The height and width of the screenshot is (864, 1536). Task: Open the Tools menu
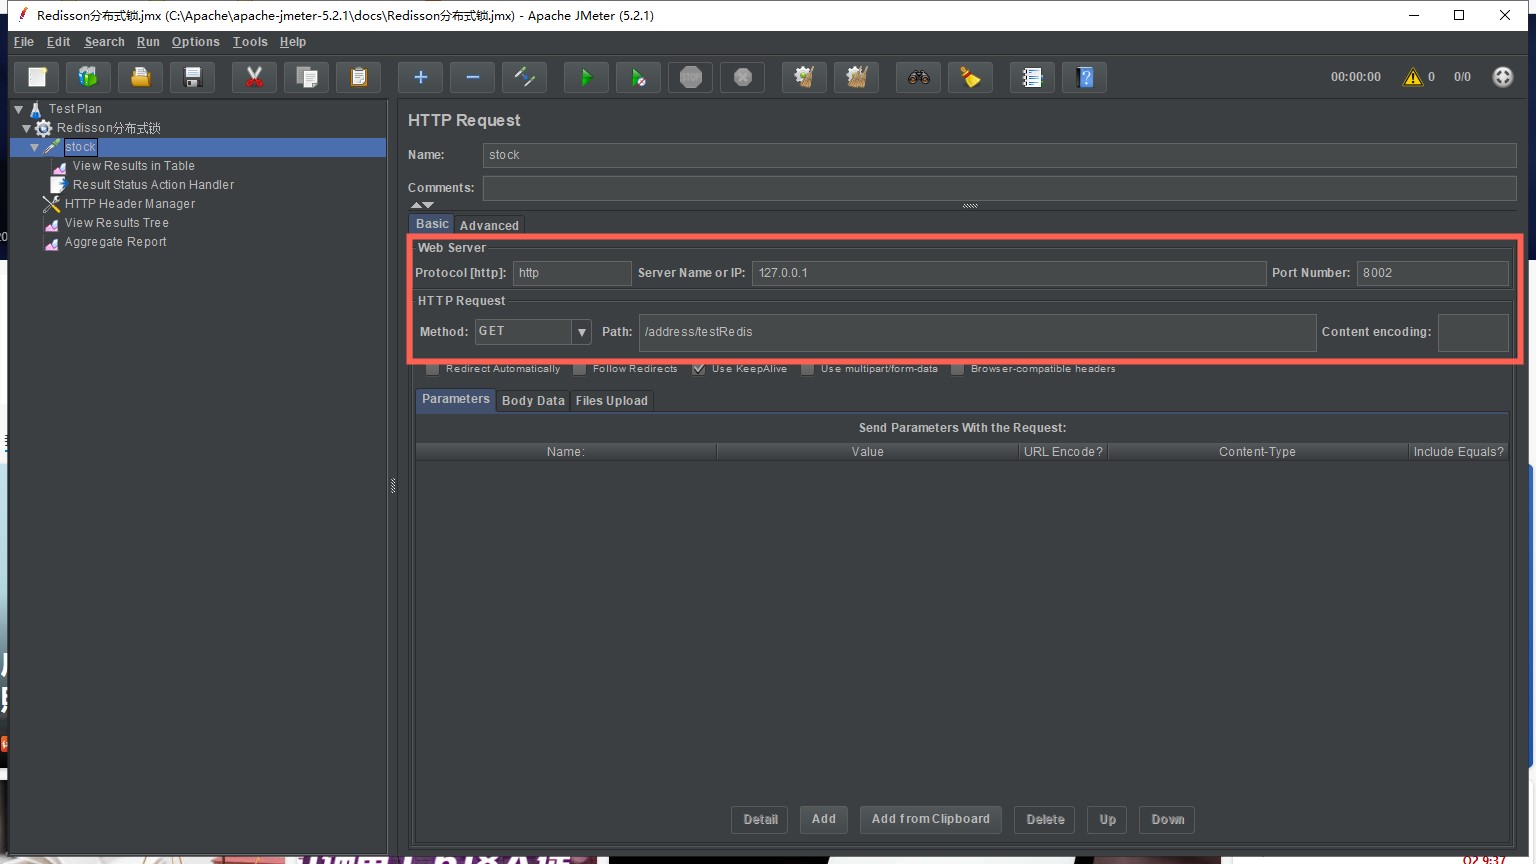pyautogui.click(x=250, y=42)
